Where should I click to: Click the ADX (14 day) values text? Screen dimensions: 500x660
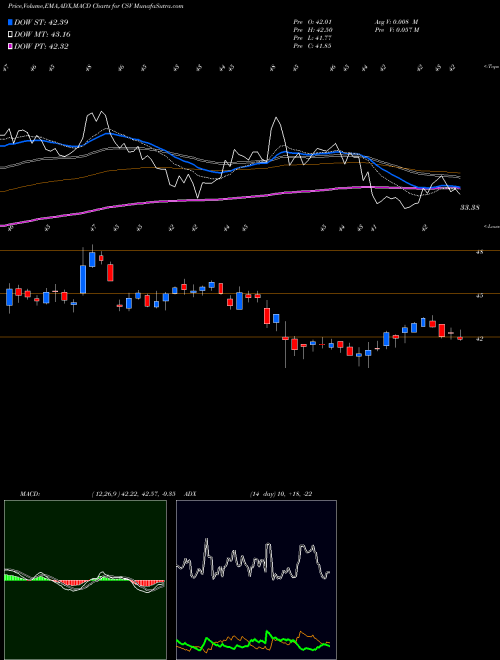click(281, 494)
